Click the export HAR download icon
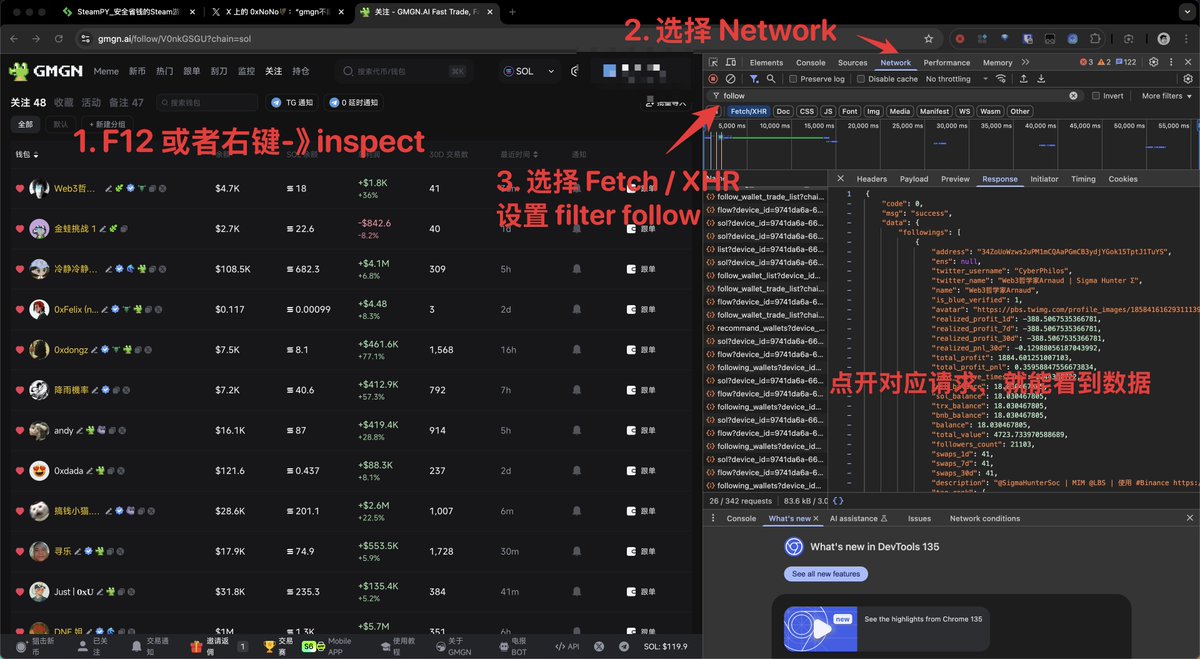 [x=1043, y=79]
